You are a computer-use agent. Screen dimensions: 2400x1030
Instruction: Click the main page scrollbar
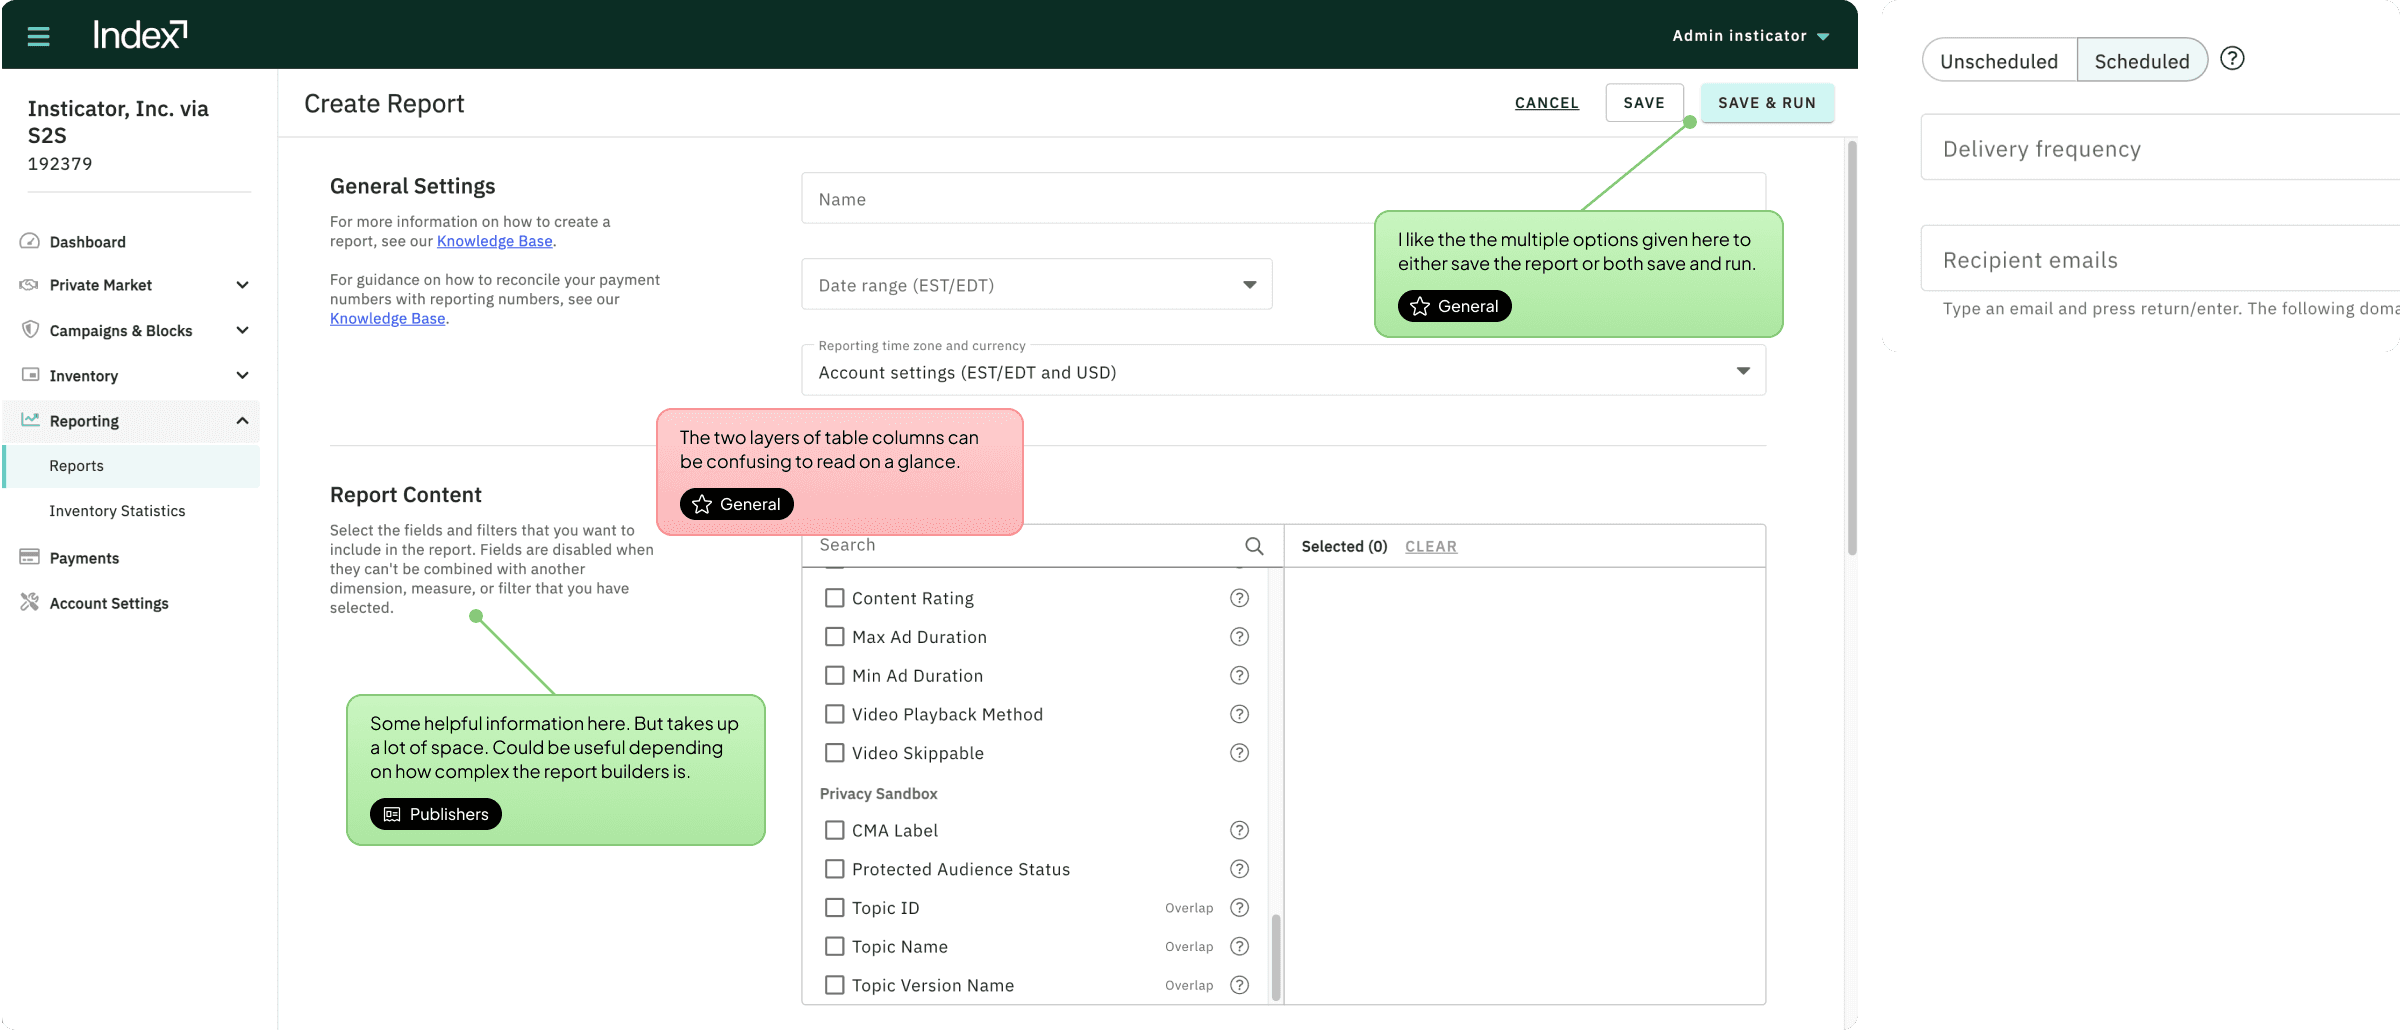pos(1852,348)
